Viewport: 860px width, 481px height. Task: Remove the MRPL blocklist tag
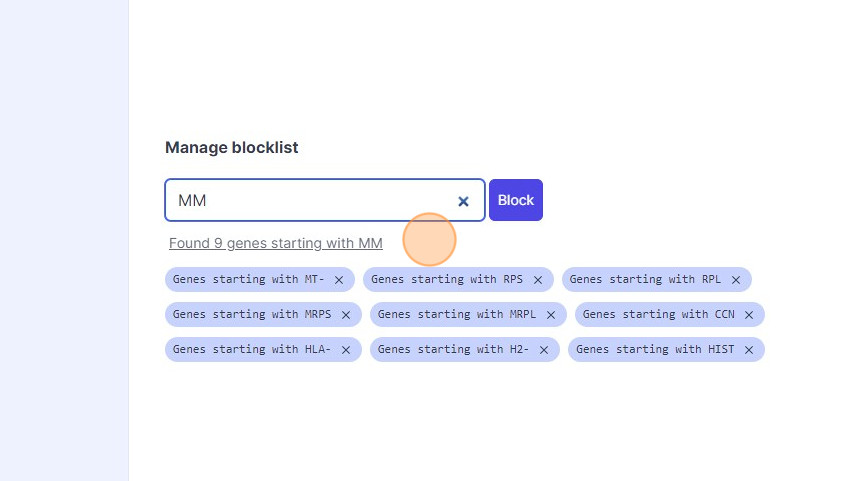click(x=551, y=315)
